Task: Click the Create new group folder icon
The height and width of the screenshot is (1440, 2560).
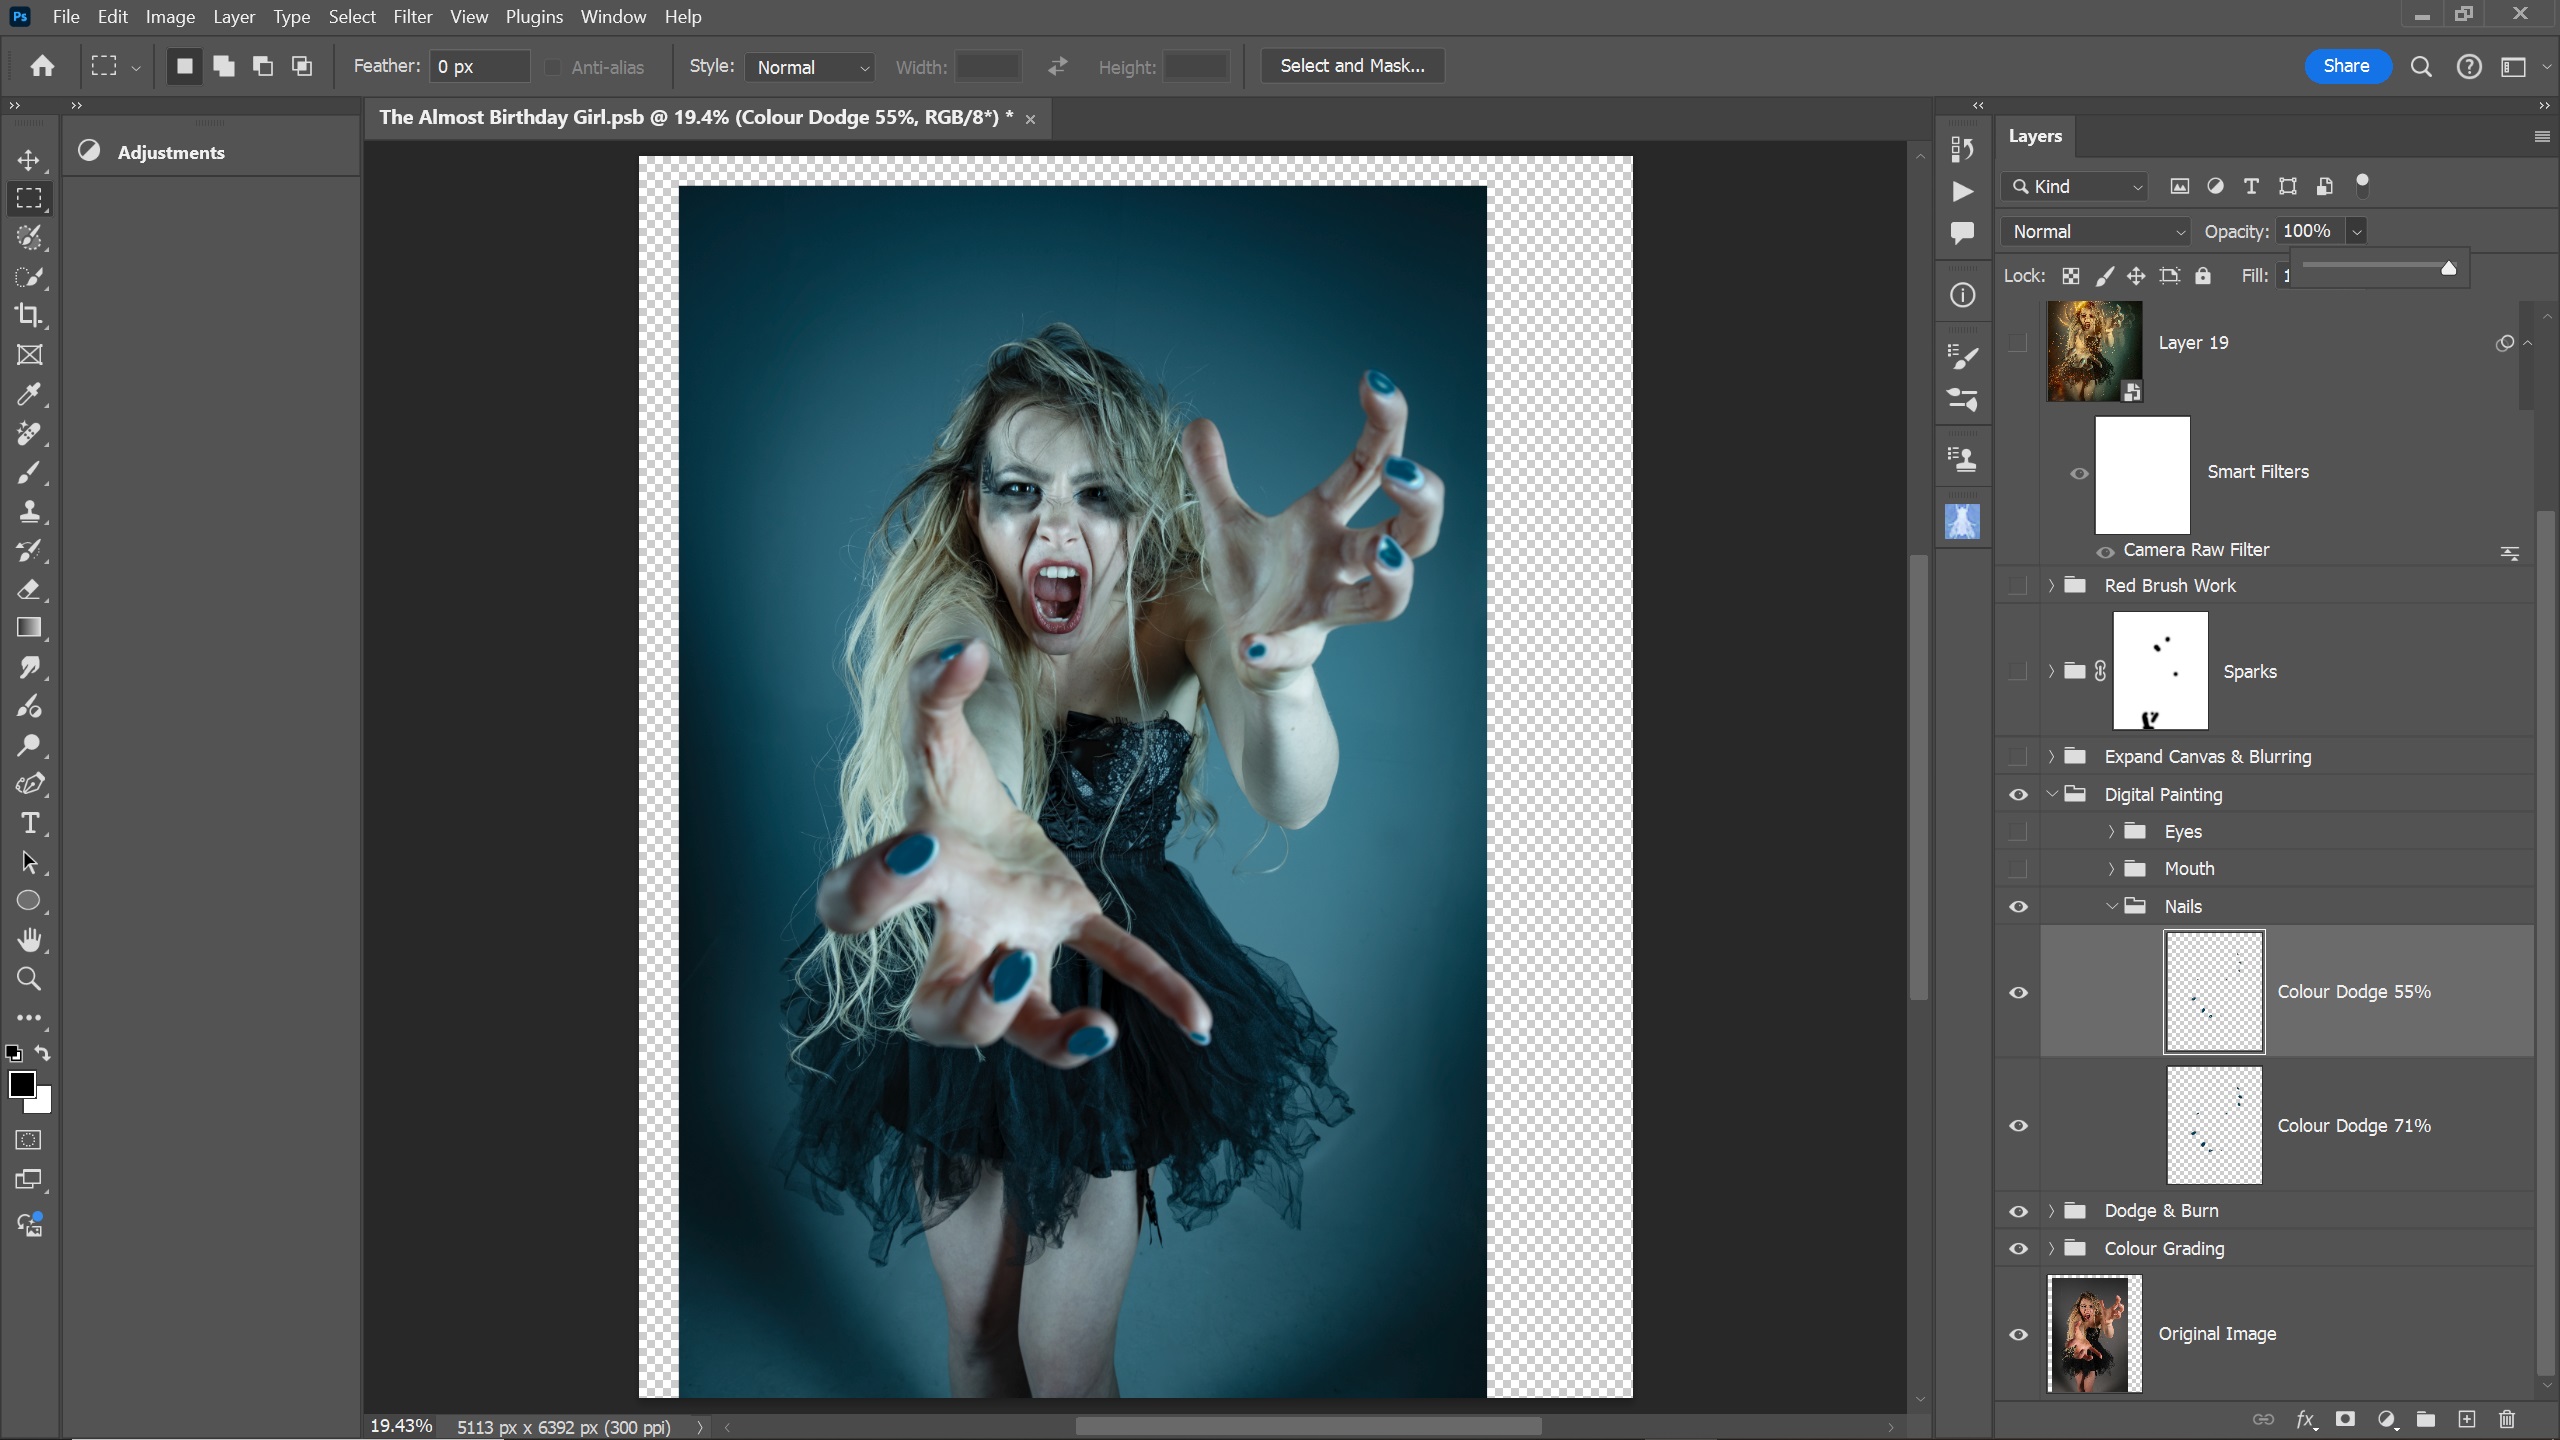Action: tap(2425, 1419)
